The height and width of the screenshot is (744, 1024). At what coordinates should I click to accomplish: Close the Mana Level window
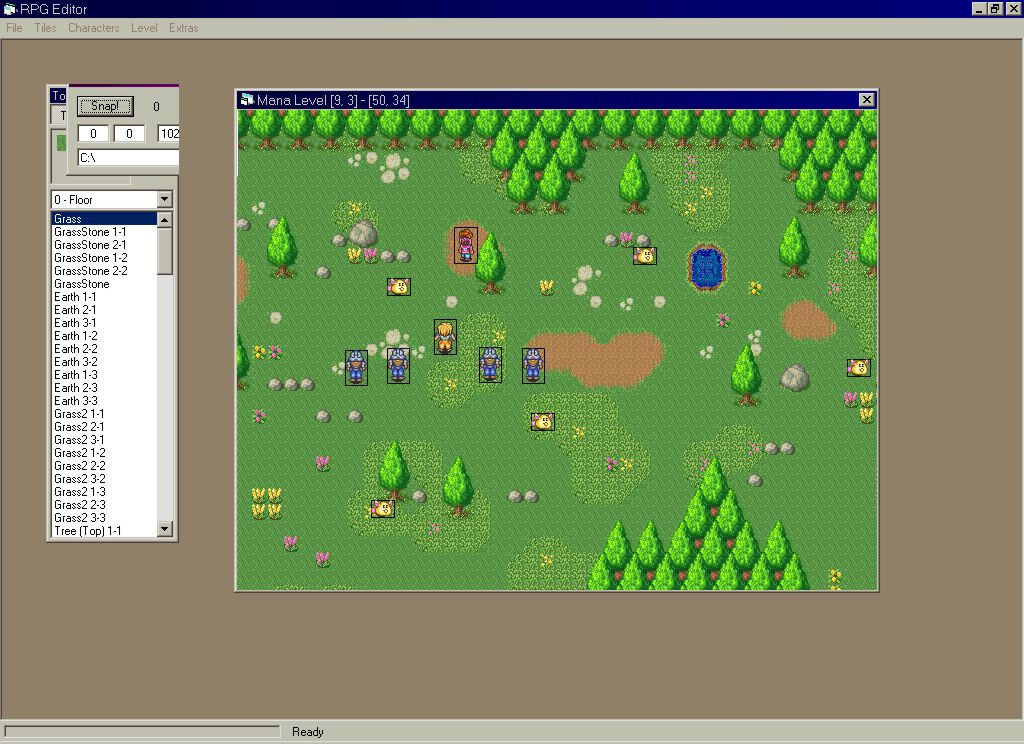(866, 100)
